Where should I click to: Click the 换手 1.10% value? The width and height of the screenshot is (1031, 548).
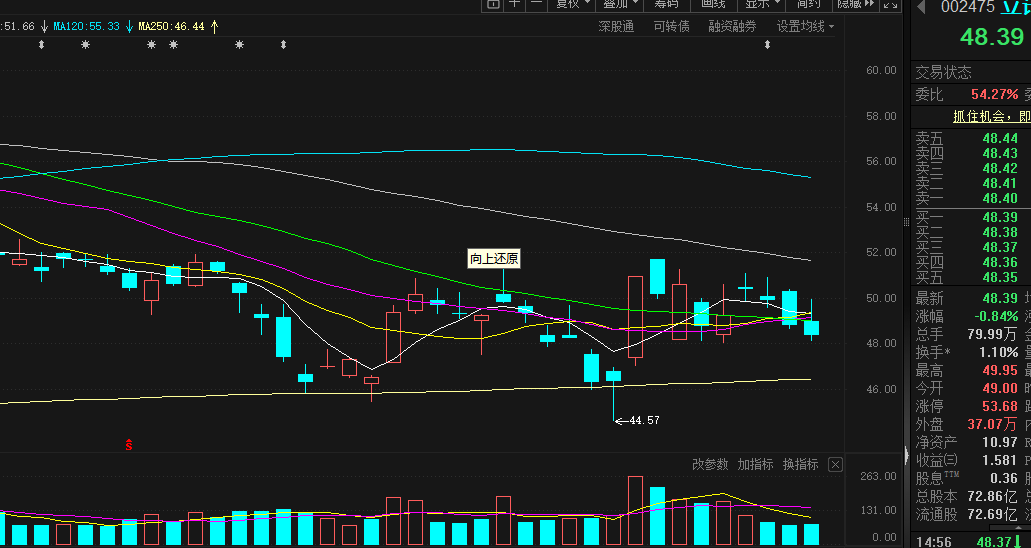coord(997,353)
